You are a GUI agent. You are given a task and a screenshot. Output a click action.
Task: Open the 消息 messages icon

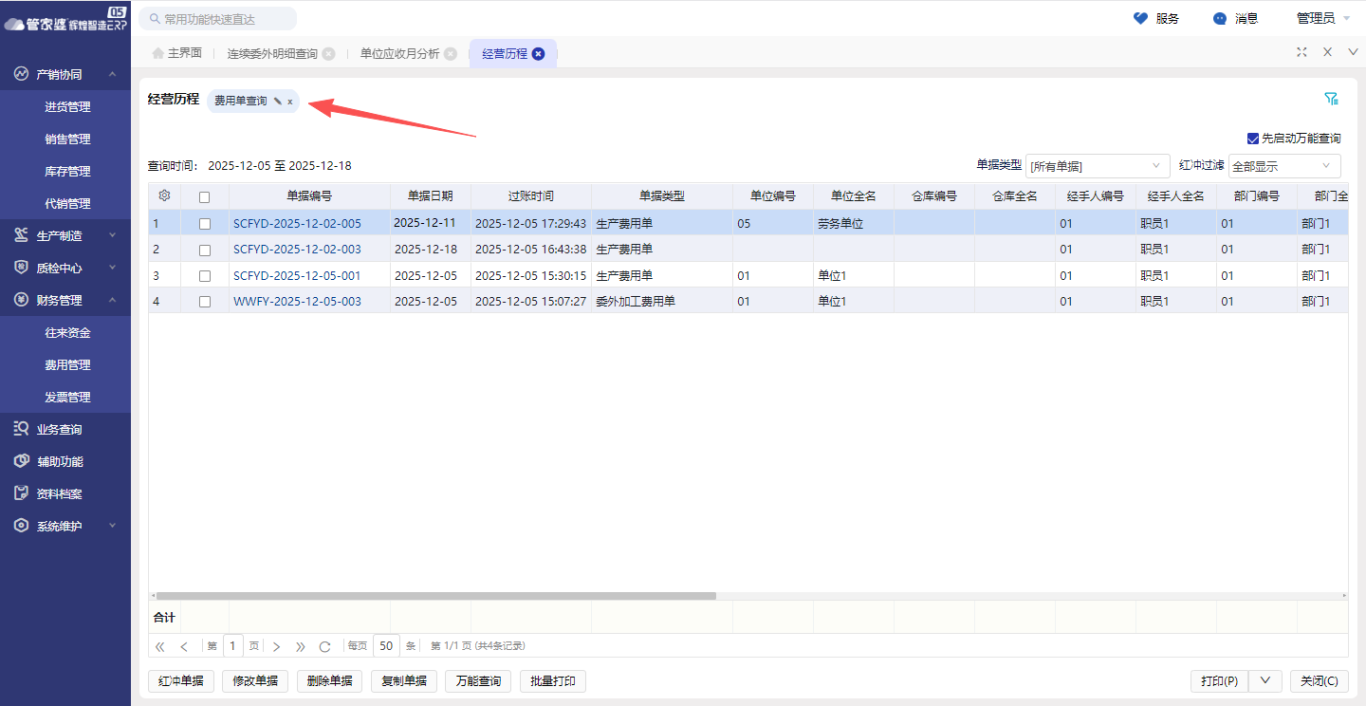[1220, 18]
